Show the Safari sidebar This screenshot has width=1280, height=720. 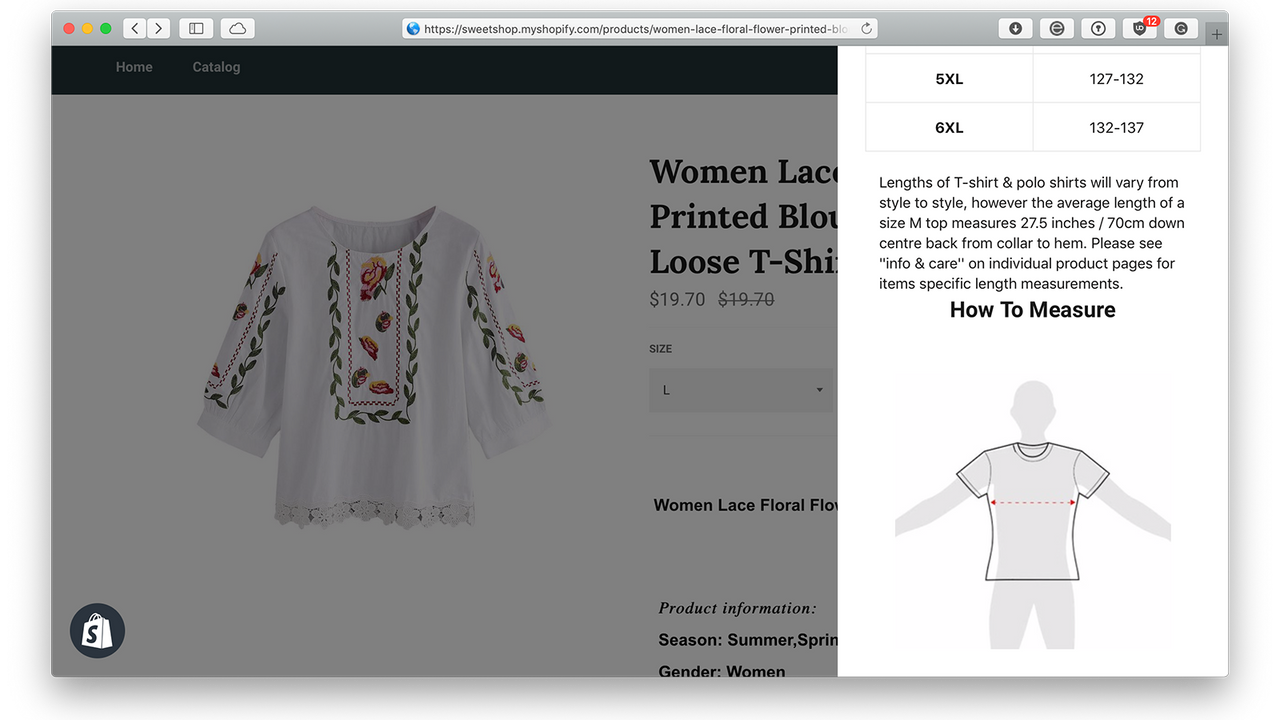196,28
